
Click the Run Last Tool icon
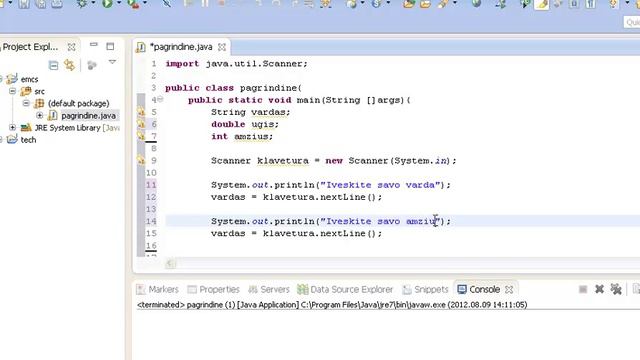(x=133, y=4)
